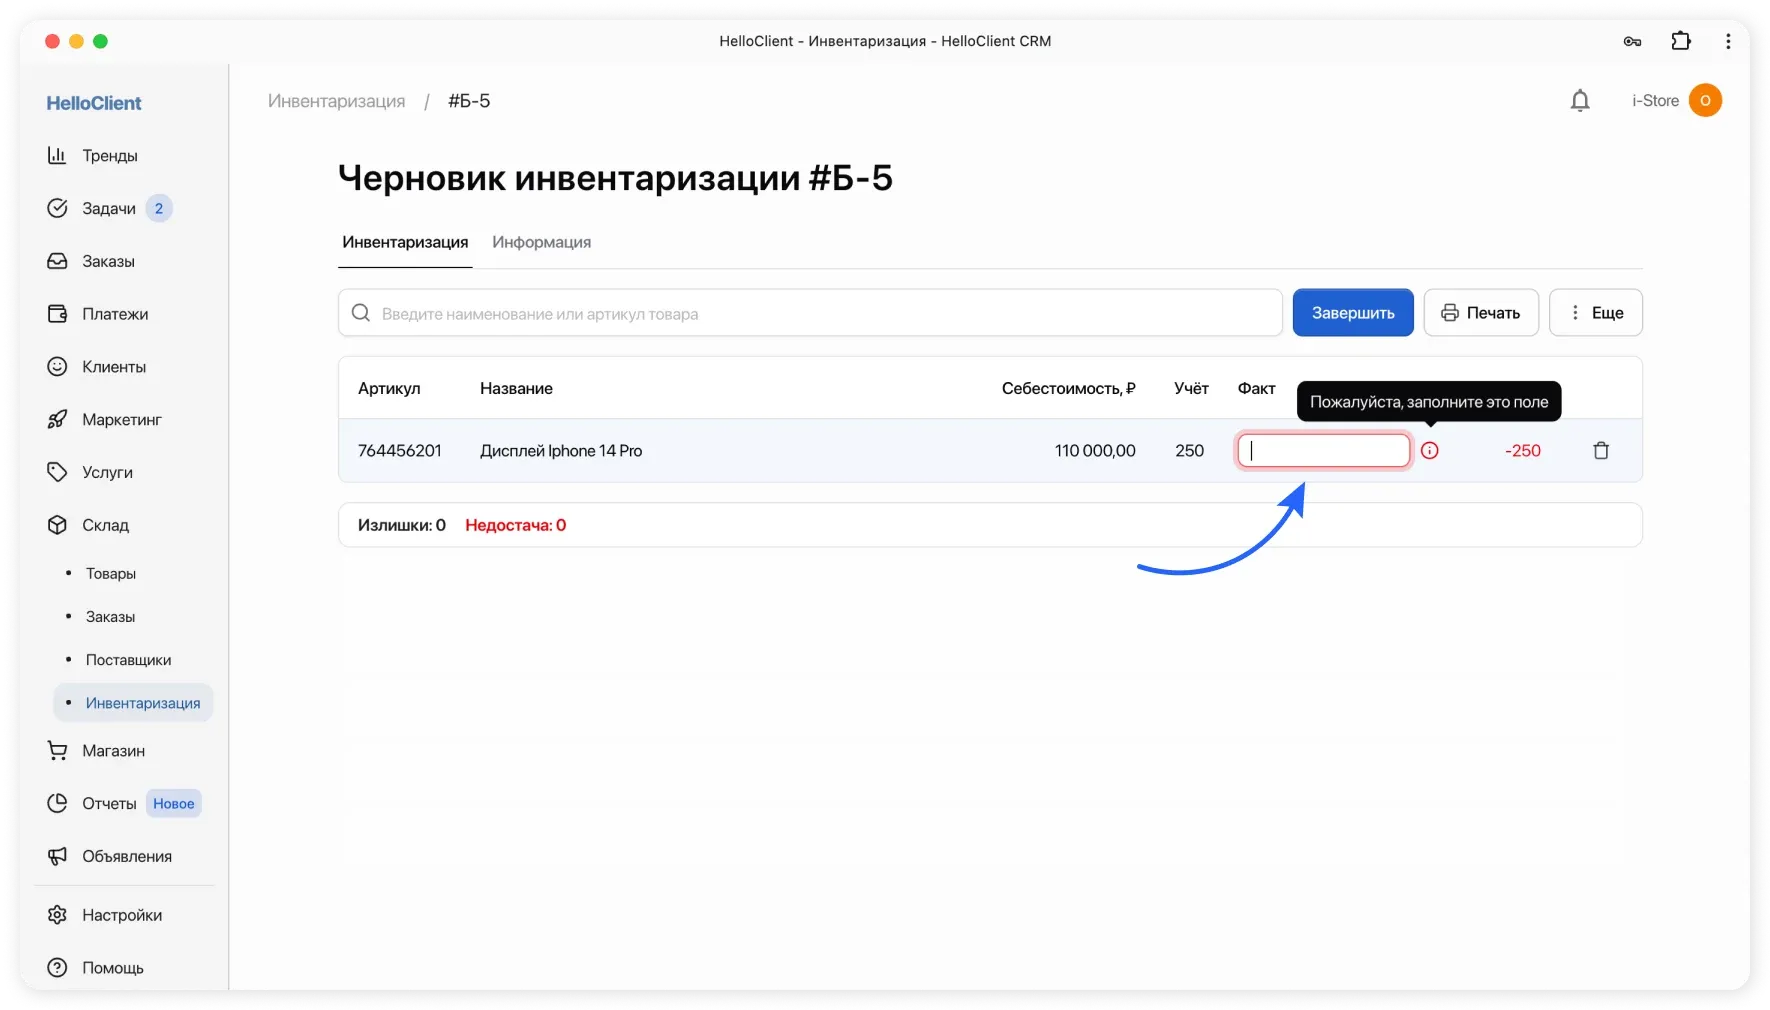The image size is (1770, 1010).
Task: Click the Печать print button
Action: tap(1481, 312)
